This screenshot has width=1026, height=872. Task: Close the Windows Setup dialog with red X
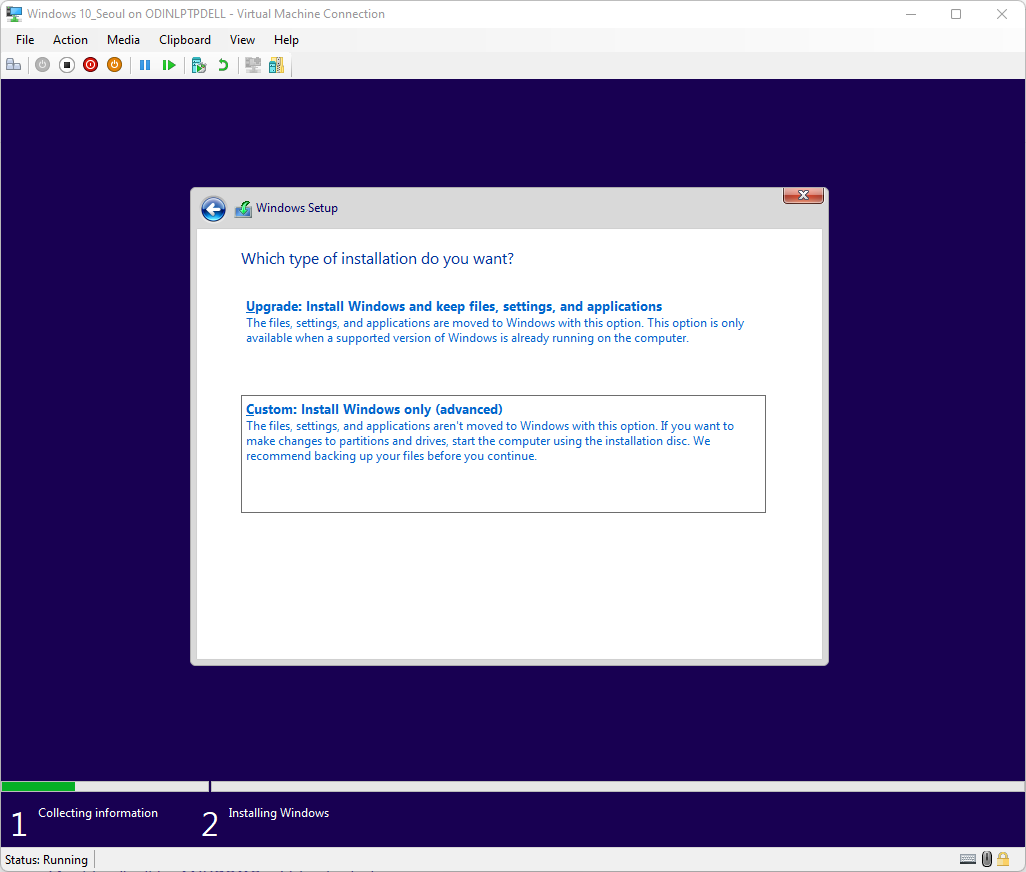(x=804, y=195)
